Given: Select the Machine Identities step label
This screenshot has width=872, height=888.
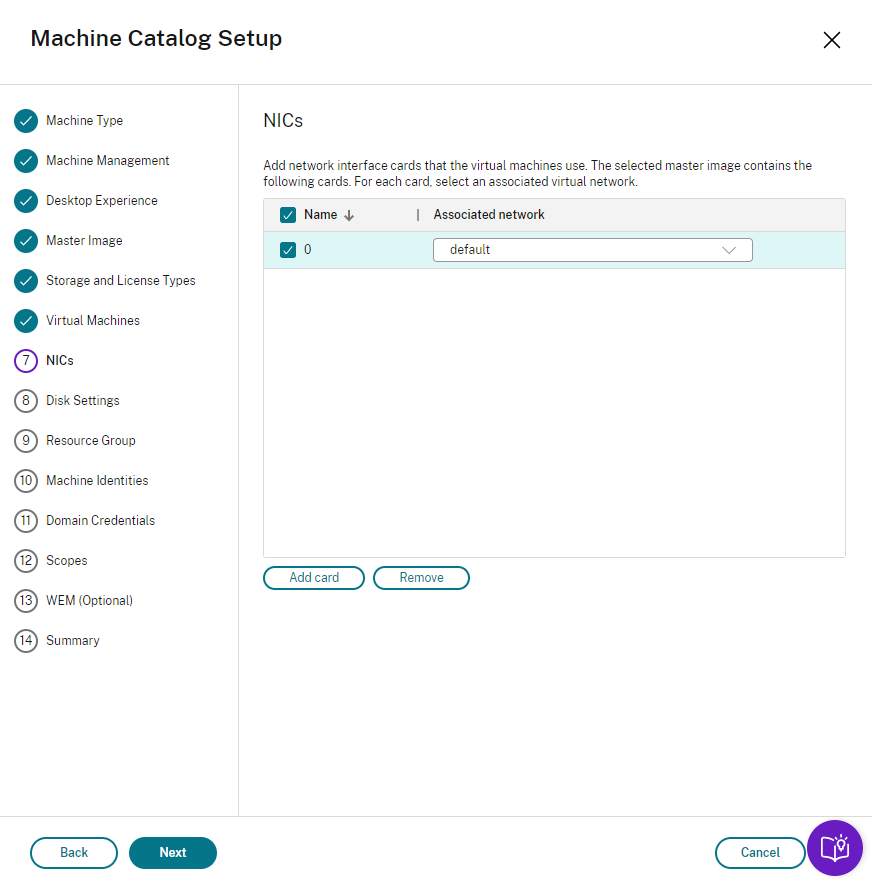Looking at the screenshot, I should point(97,481).
